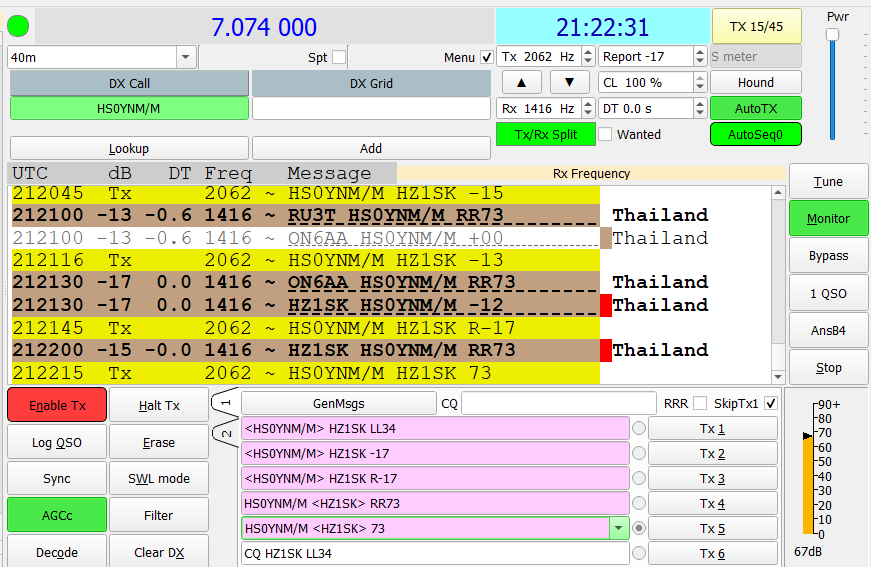The image size is (871, 567).
Task: Adjust the DT 0.0 s spinner
Action: 700,108
